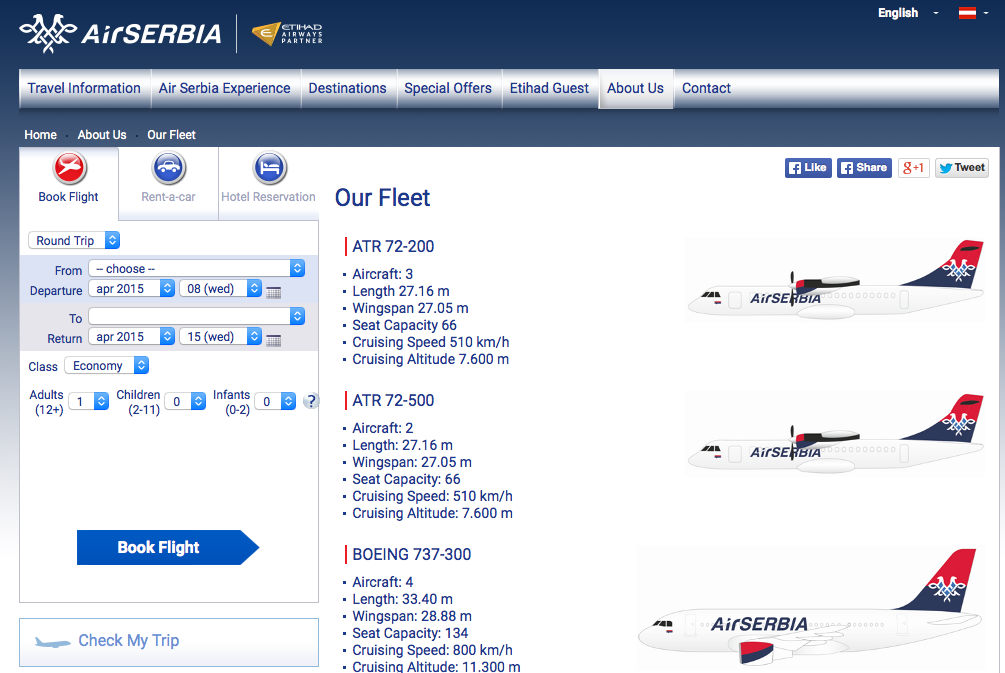Open the Travel Information menu
1005x673 pixels.
point(85,88)
